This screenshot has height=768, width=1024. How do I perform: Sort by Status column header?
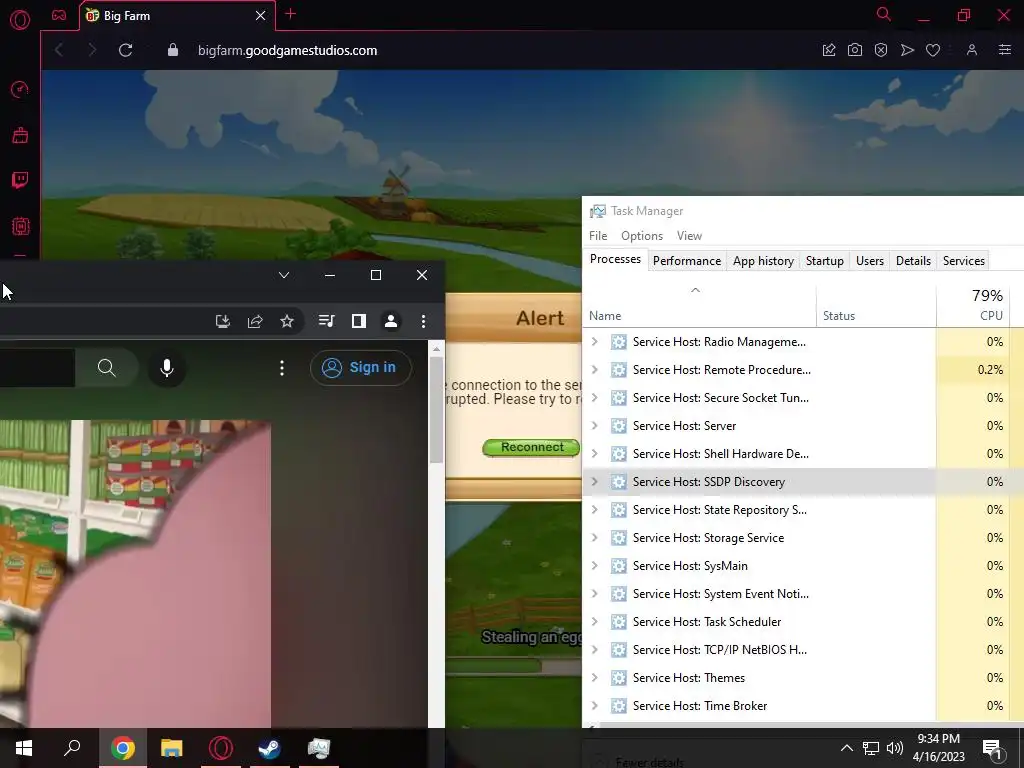876,306
